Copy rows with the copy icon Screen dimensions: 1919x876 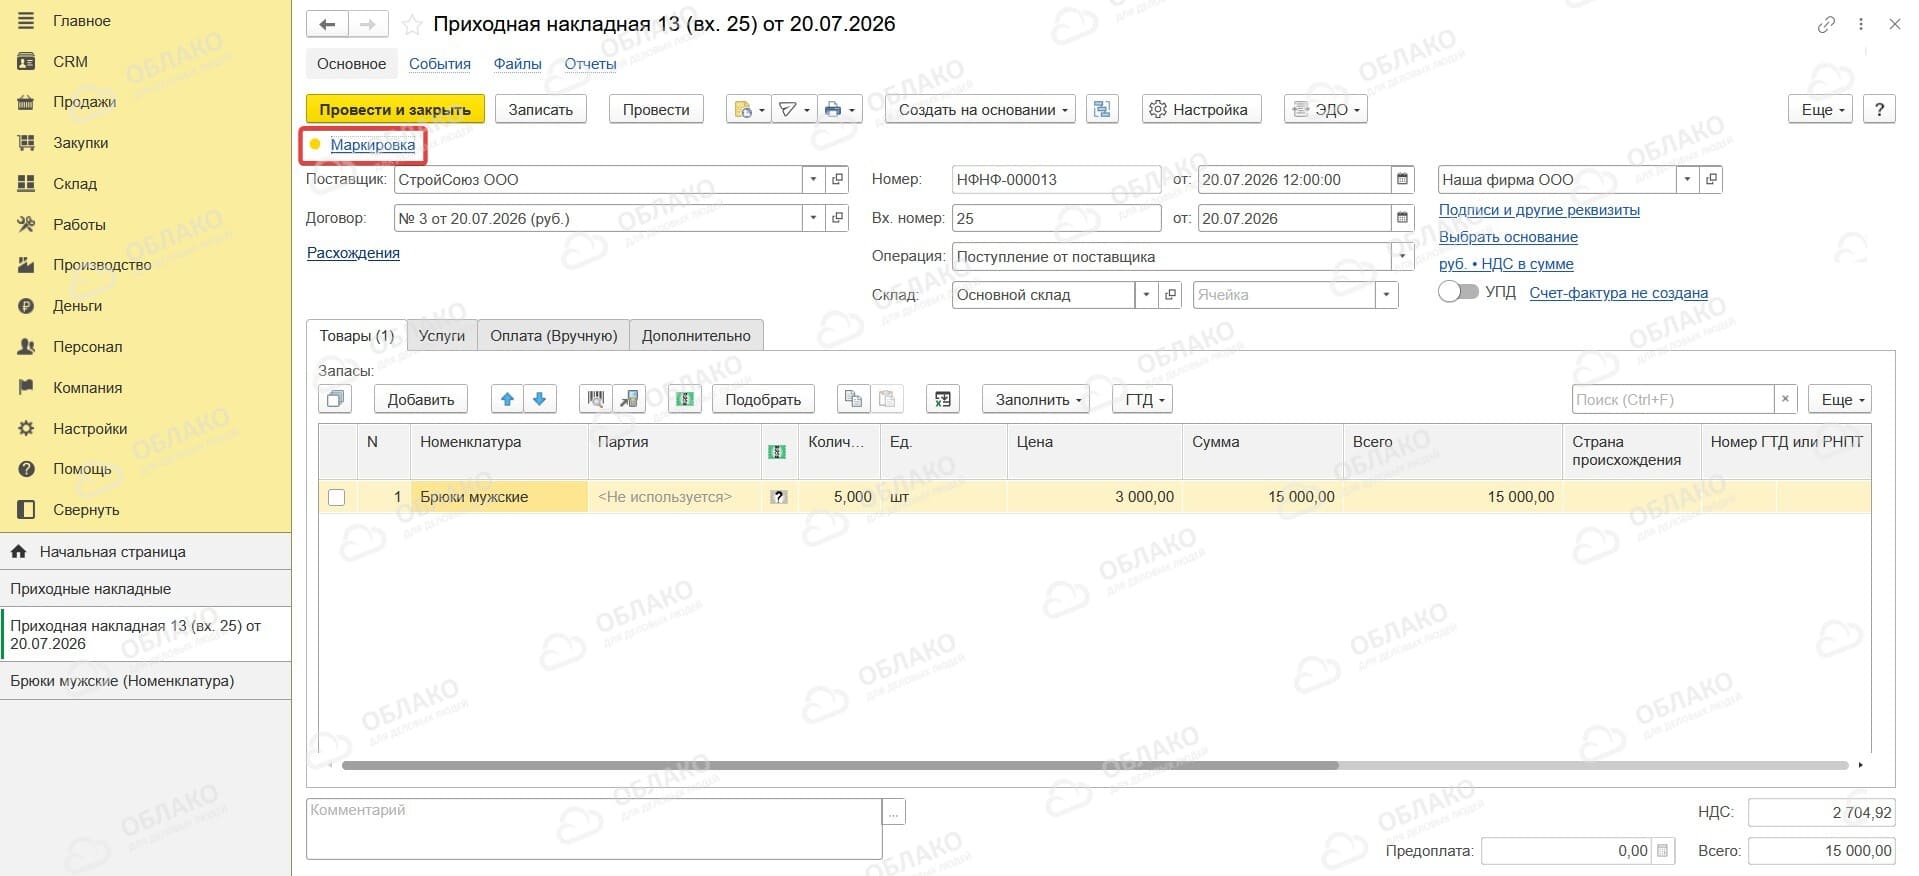853,399
